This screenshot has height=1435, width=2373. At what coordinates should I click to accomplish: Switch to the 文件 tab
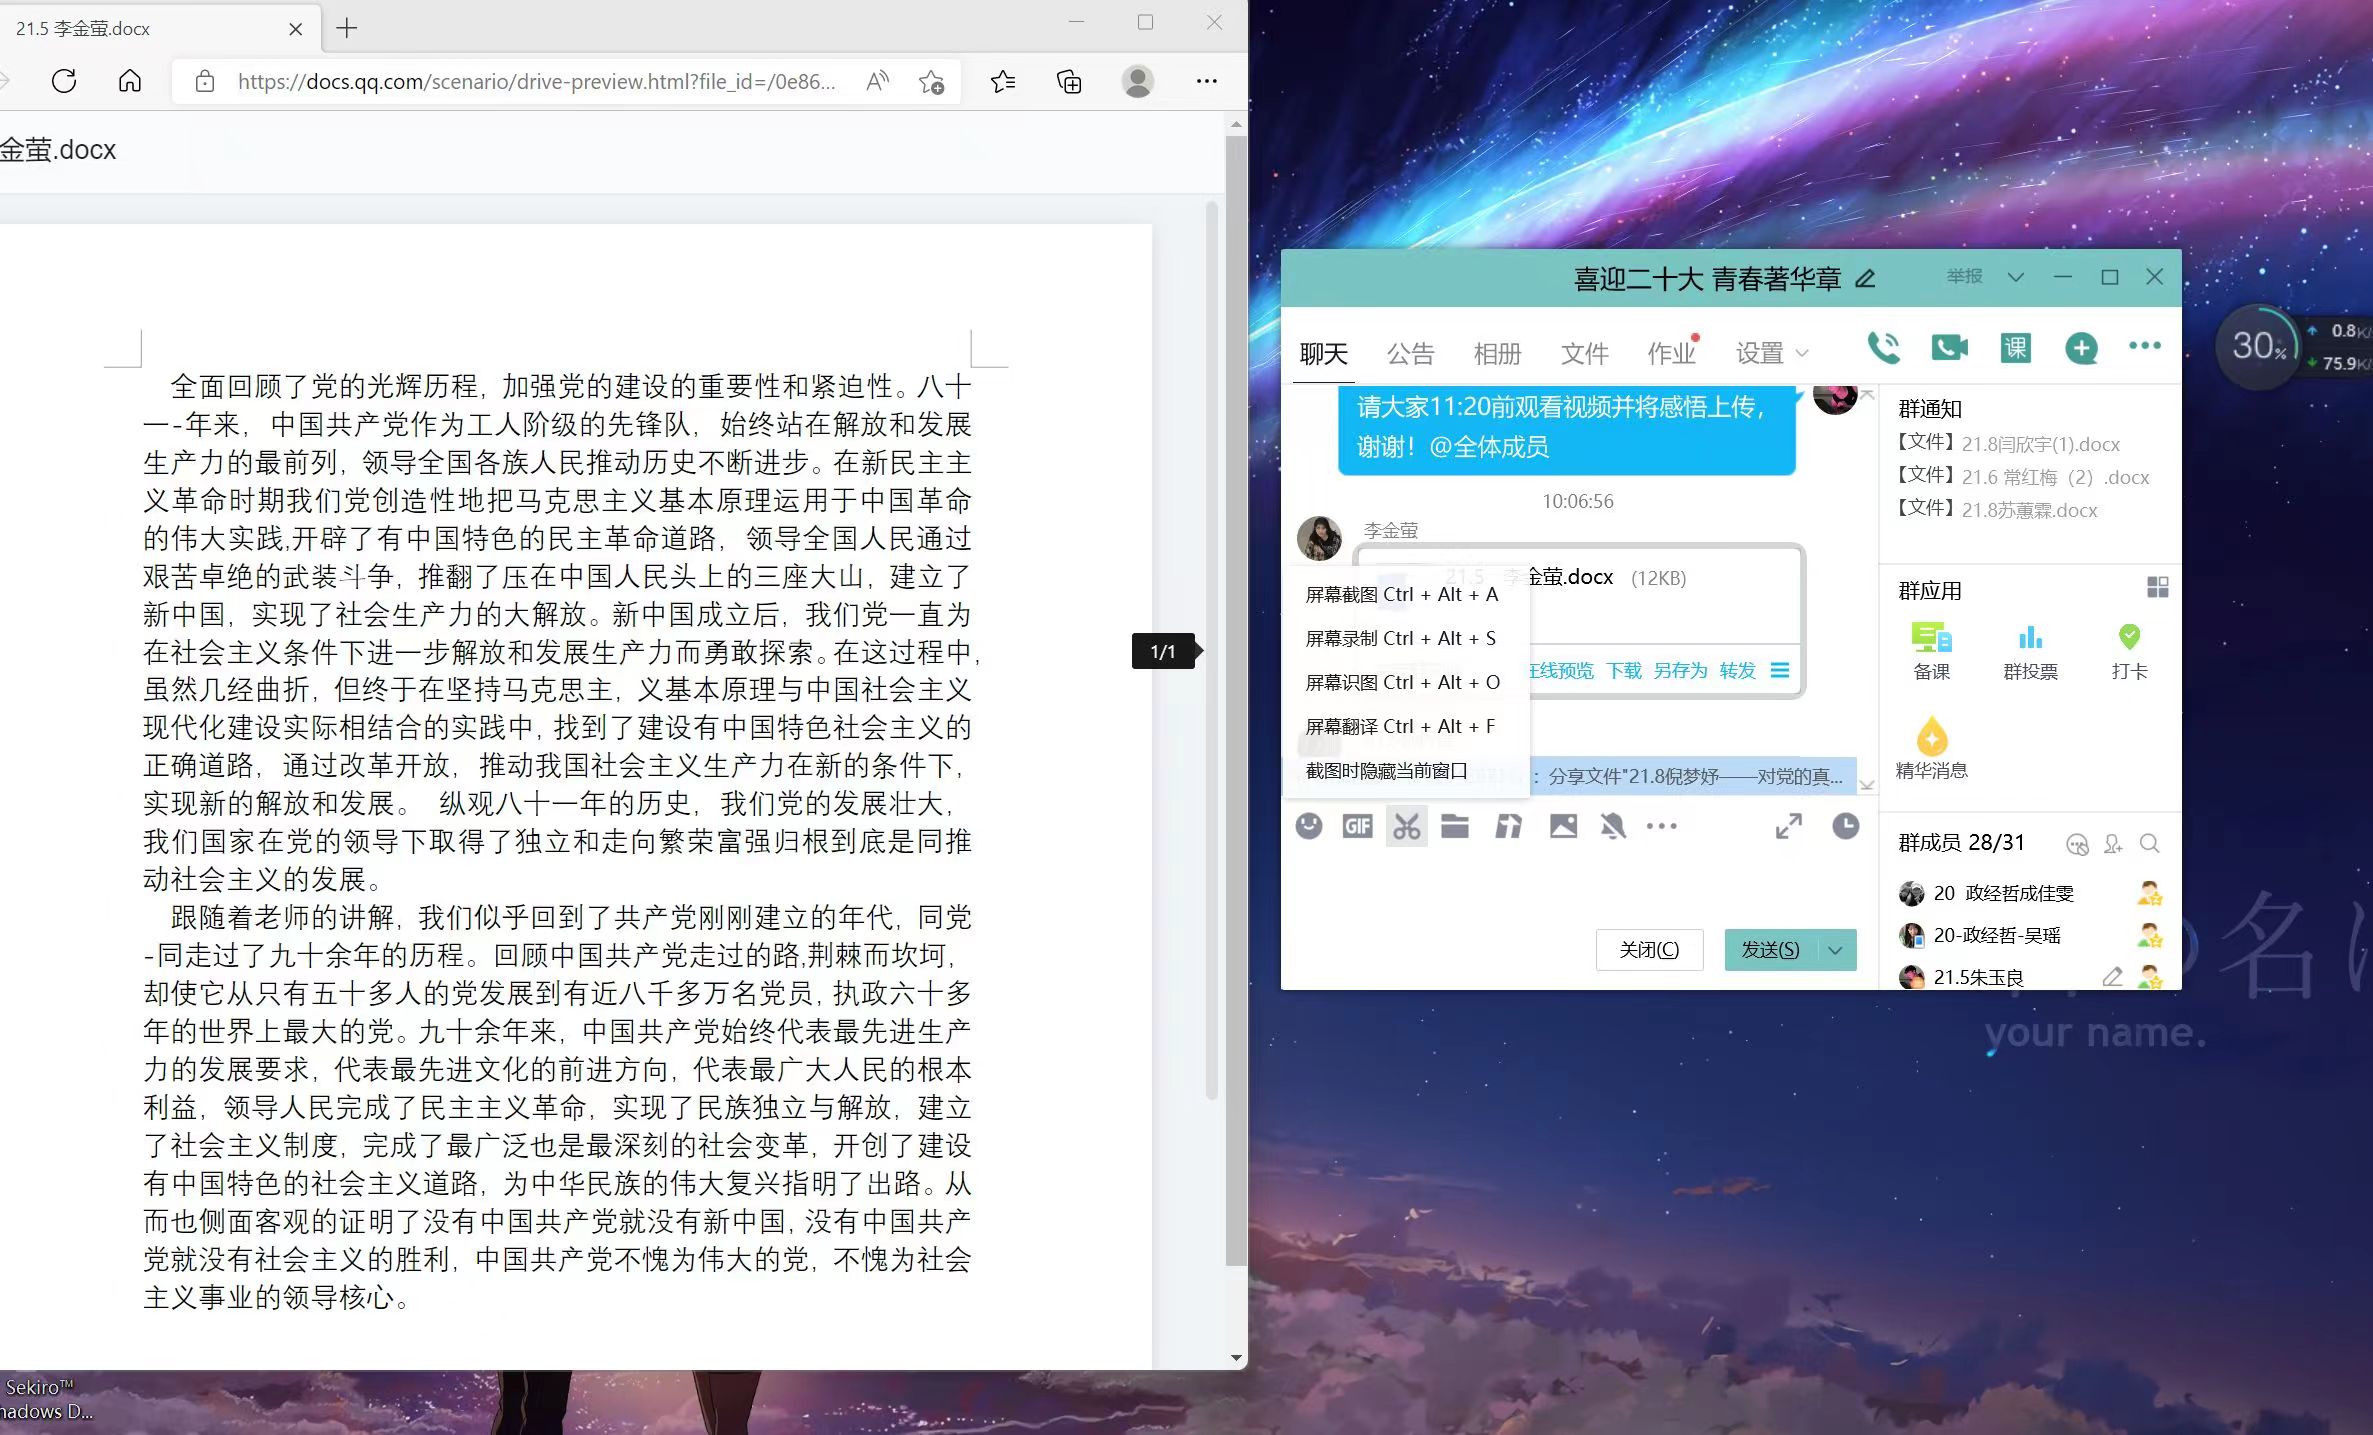click(x=1584, y=353)
